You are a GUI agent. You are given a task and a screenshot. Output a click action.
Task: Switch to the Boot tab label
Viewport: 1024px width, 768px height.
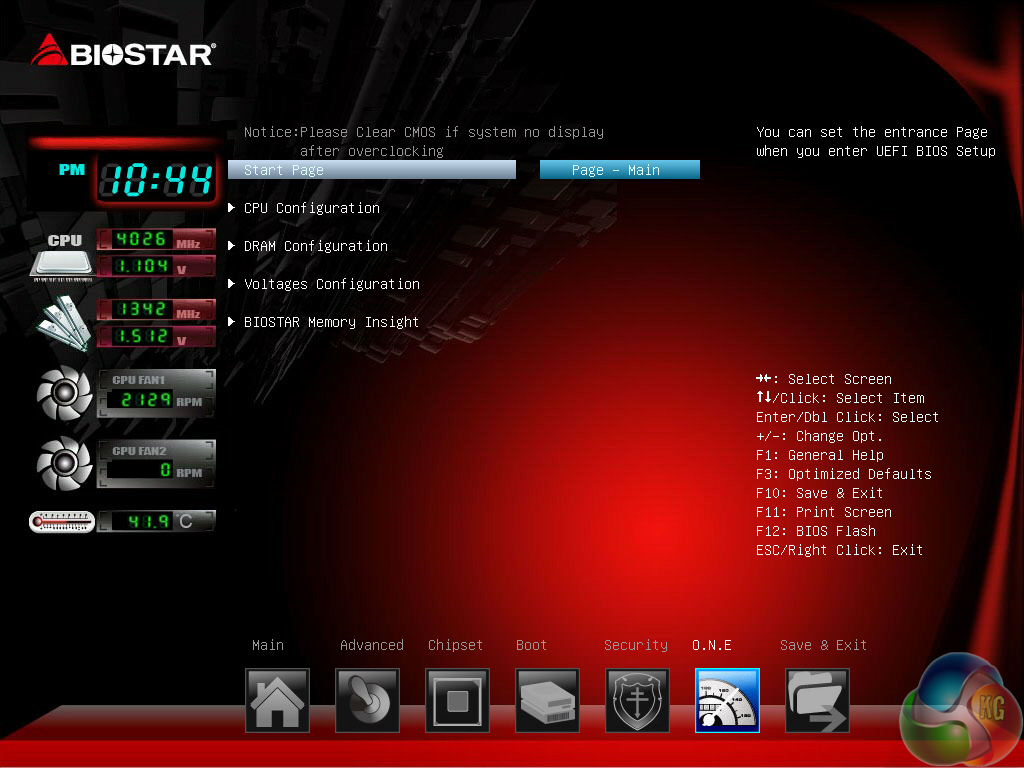click(x=531, y=645)
